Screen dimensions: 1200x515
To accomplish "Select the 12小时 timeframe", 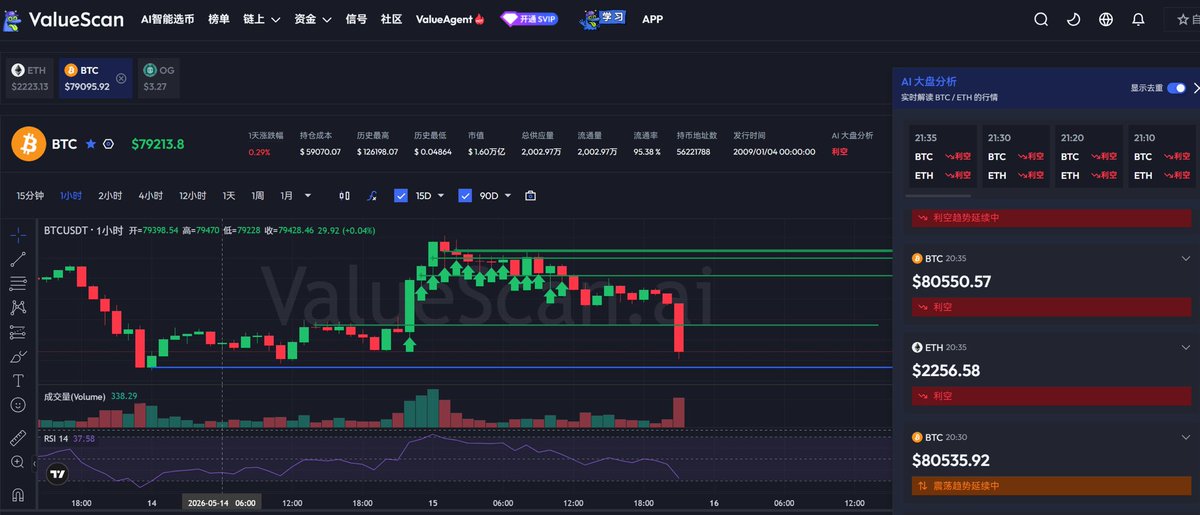I will [193, 196].
